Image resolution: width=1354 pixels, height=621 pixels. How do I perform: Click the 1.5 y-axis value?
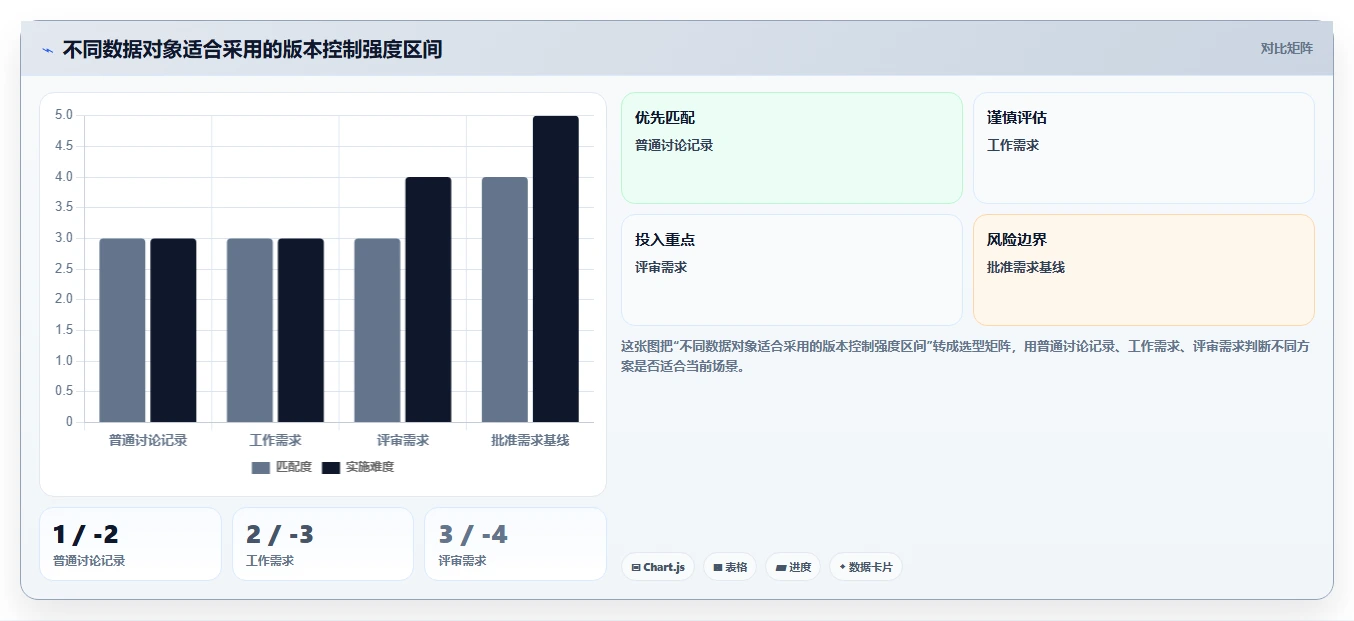click(x=63, y=330)
